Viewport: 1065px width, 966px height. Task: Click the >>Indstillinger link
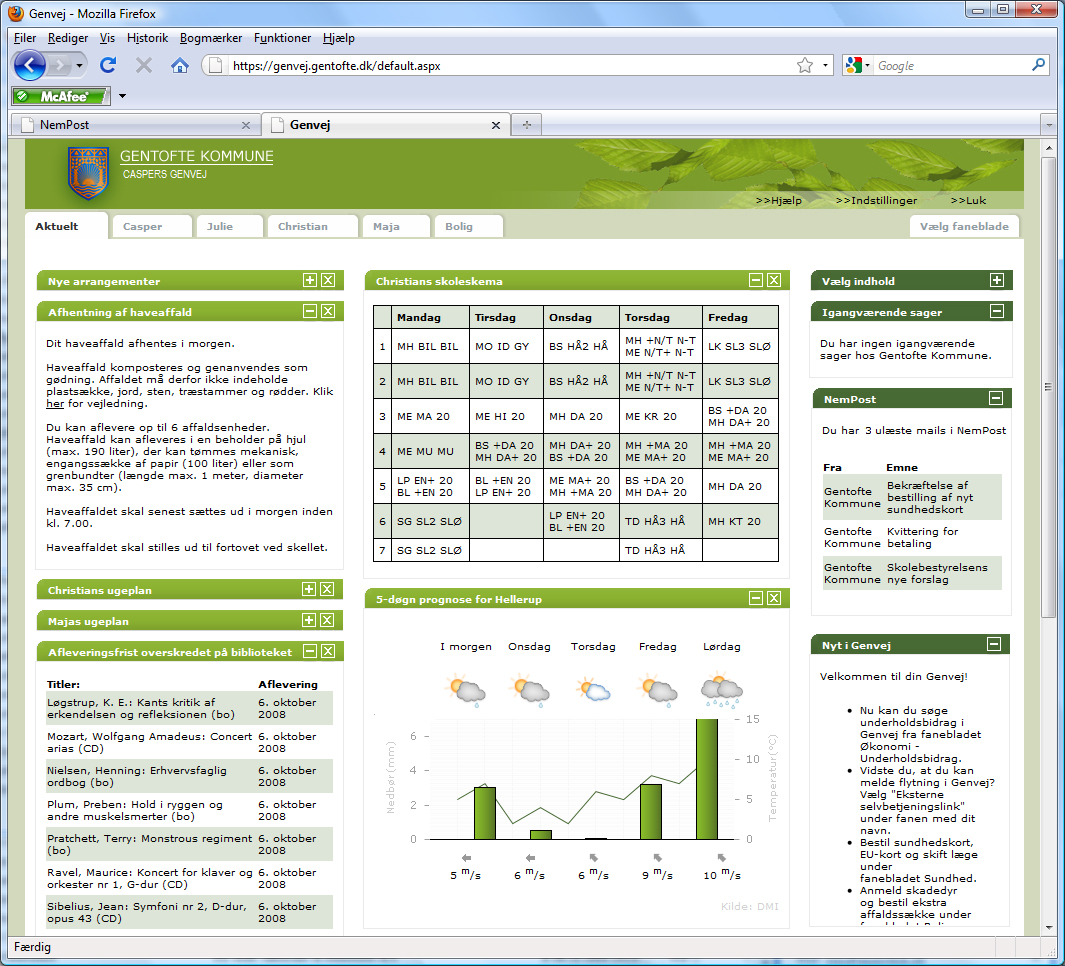pos(870,201)
